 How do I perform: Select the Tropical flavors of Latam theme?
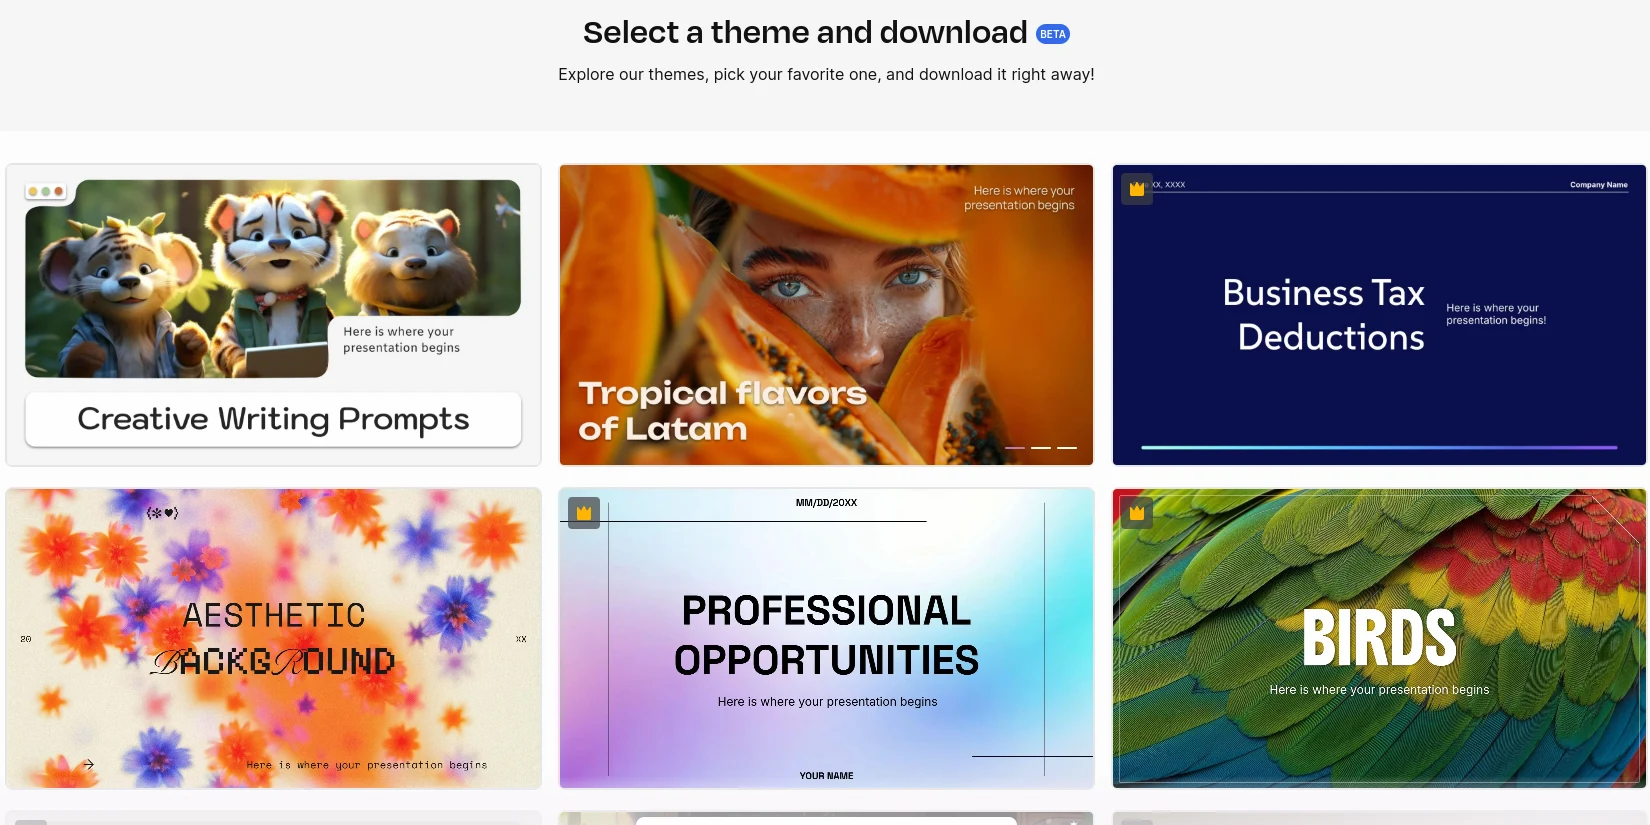pyautogui.click(x=722, y=410)
